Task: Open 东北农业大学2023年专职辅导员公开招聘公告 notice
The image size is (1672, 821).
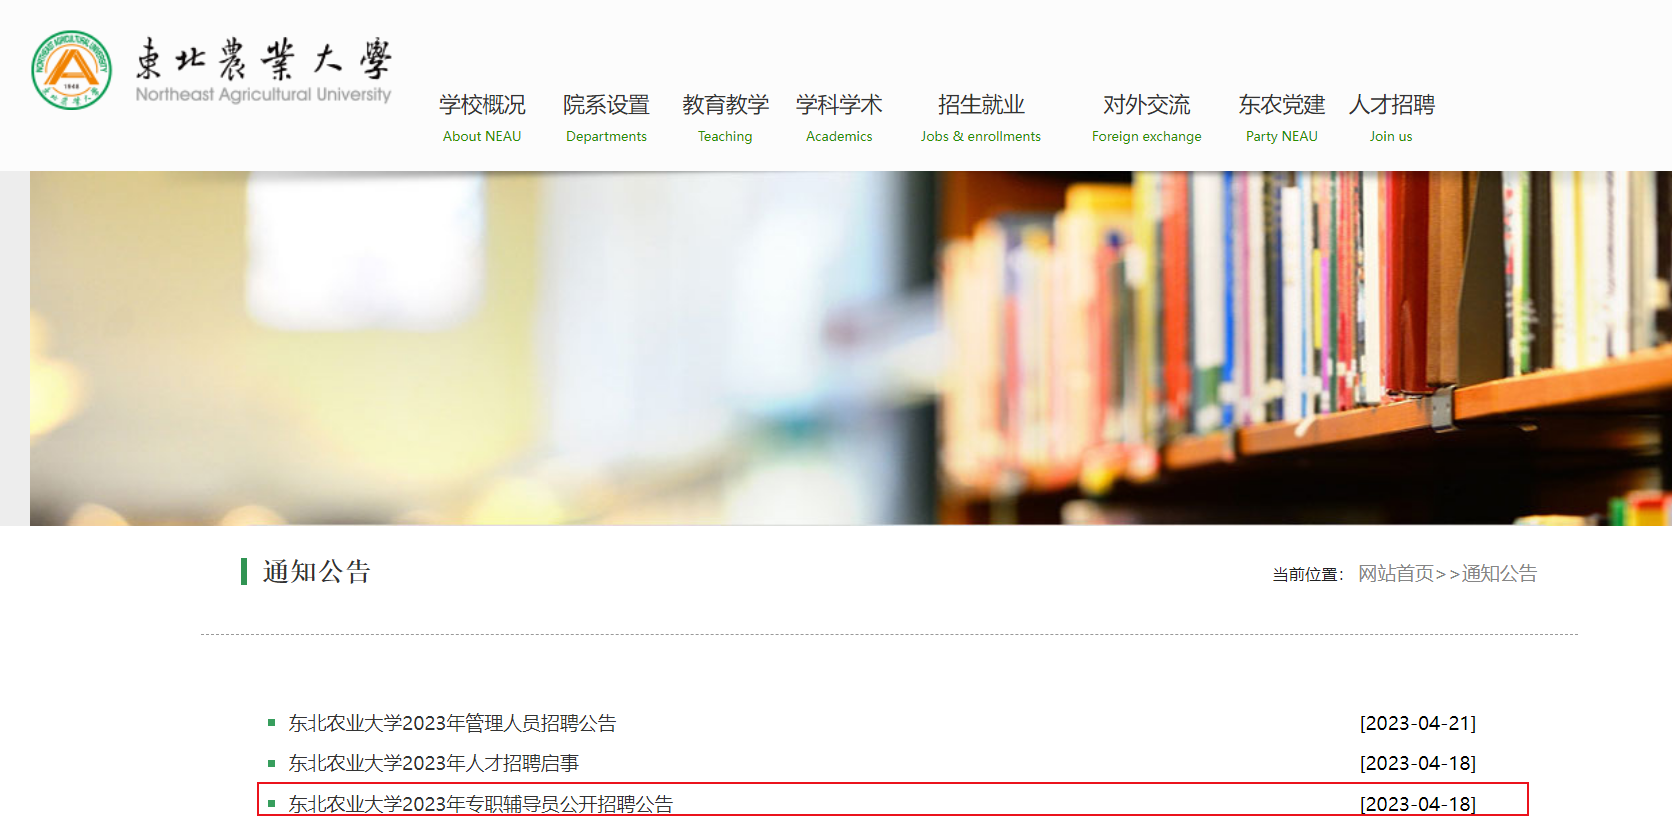Action: (481, 804)
